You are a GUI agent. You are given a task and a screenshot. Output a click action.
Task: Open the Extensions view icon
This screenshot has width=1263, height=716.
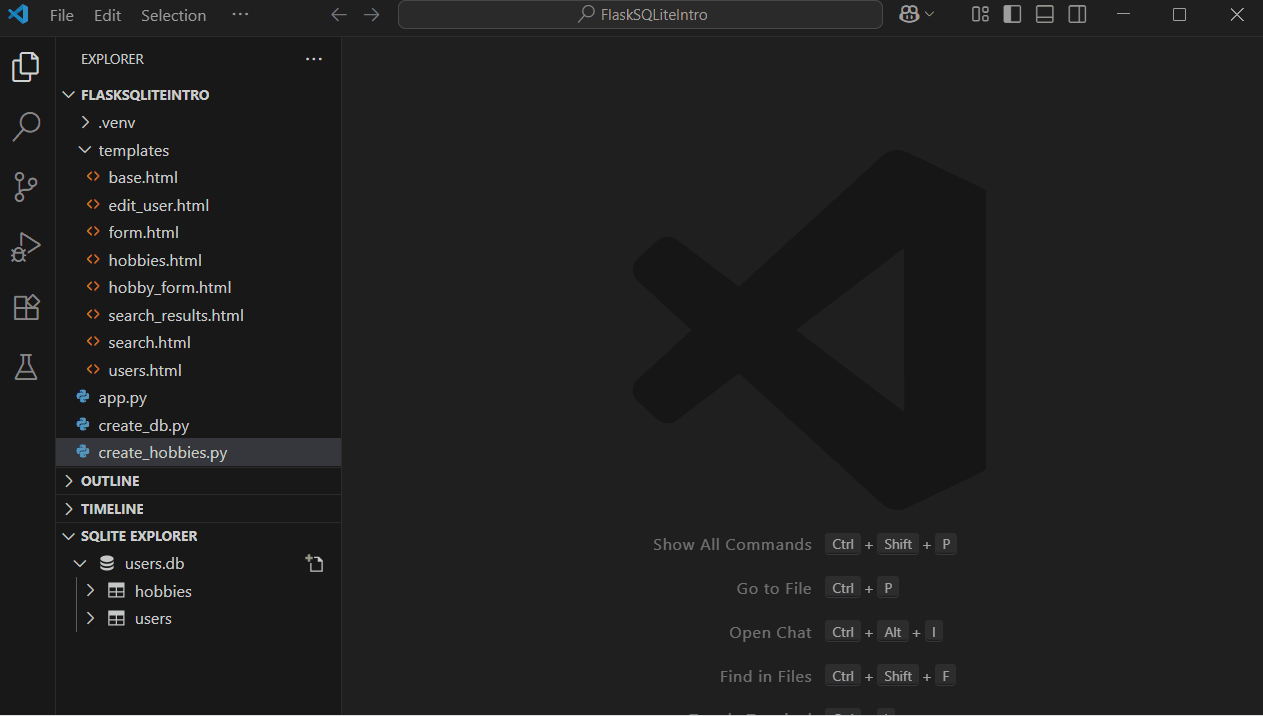pyautogui.click(x=26, y=307)
